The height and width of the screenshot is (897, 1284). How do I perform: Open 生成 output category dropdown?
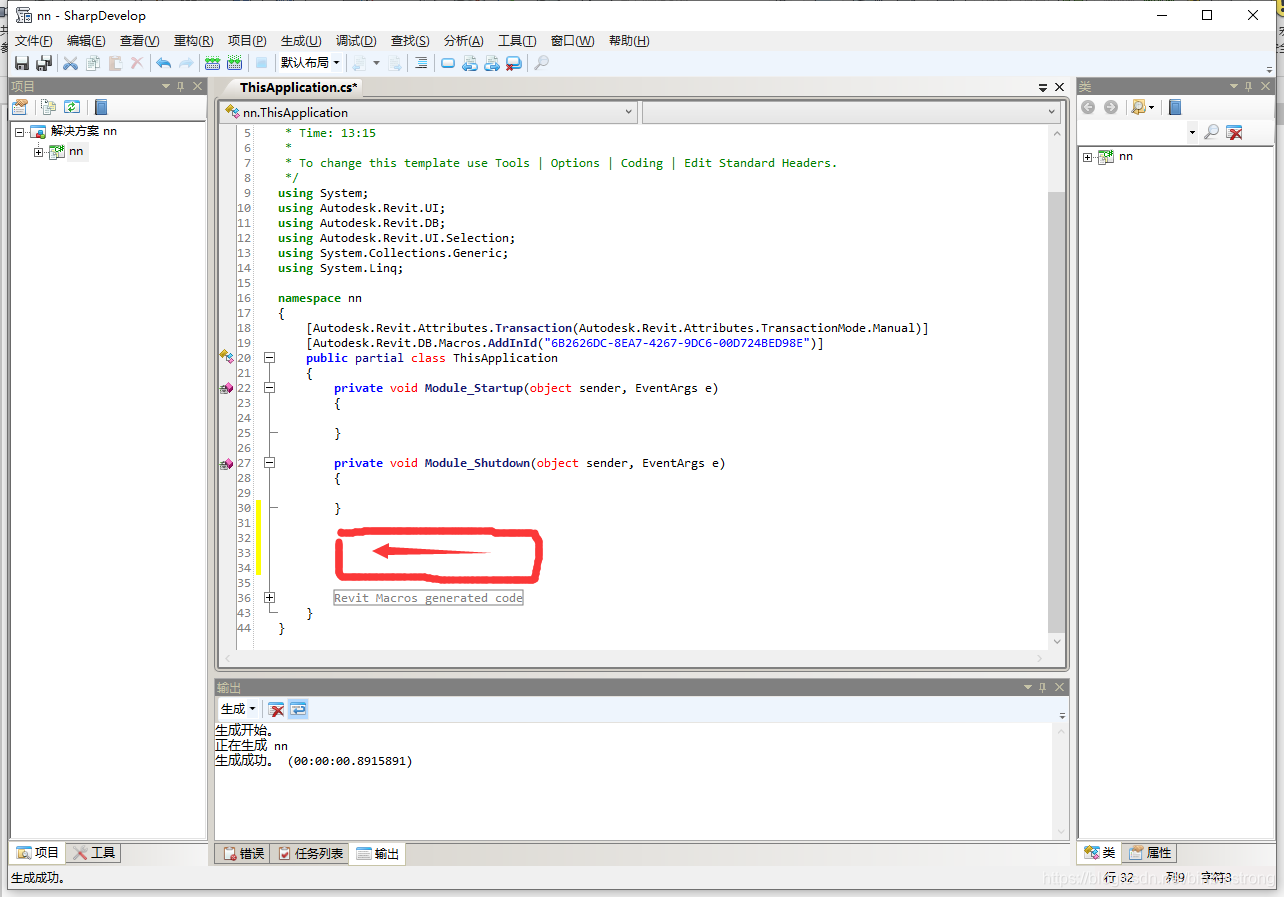[238, 709]
